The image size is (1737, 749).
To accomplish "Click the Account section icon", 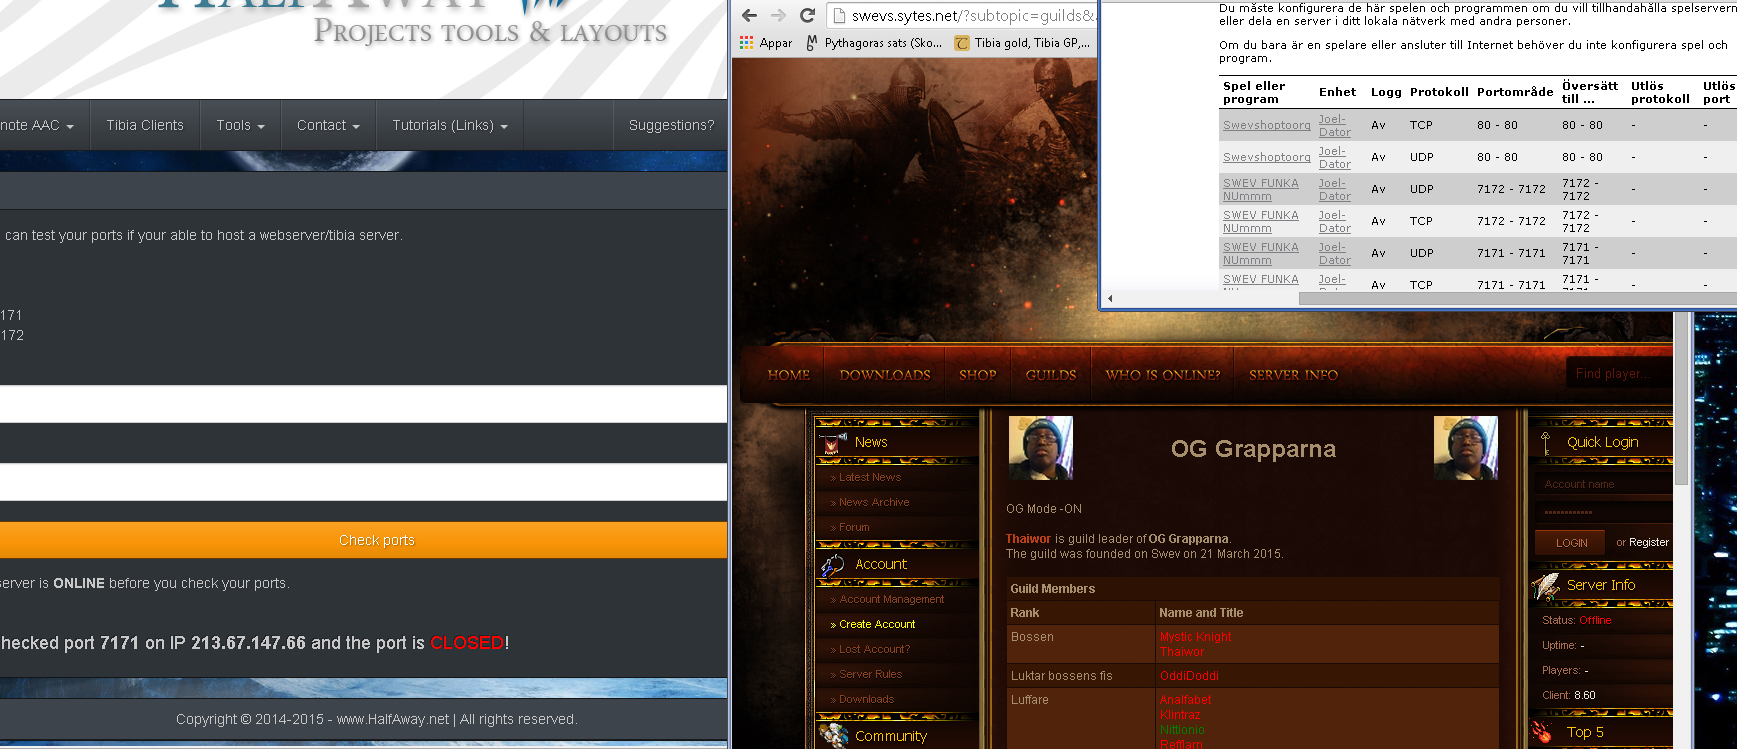I will 832,565.
